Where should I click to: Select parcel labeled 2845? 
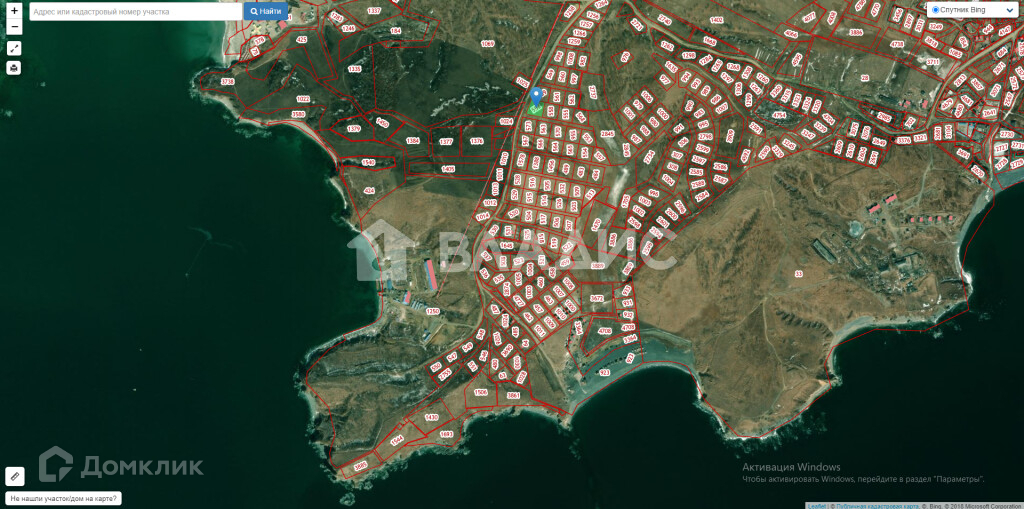click(607, 133)
